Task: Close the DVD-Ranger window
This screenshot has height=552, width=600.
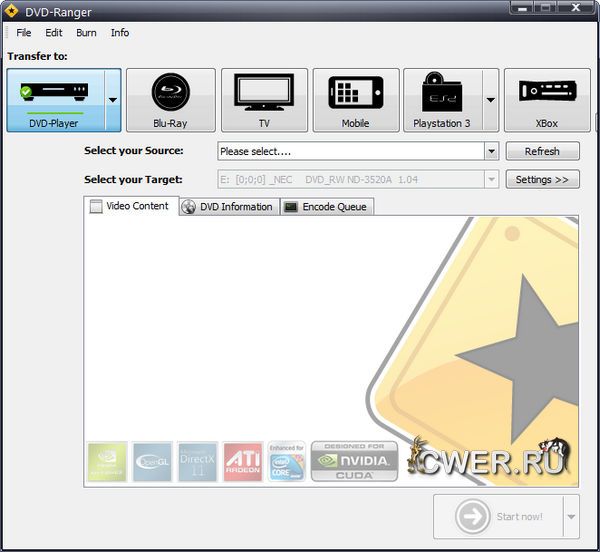Action: point(576,8)
